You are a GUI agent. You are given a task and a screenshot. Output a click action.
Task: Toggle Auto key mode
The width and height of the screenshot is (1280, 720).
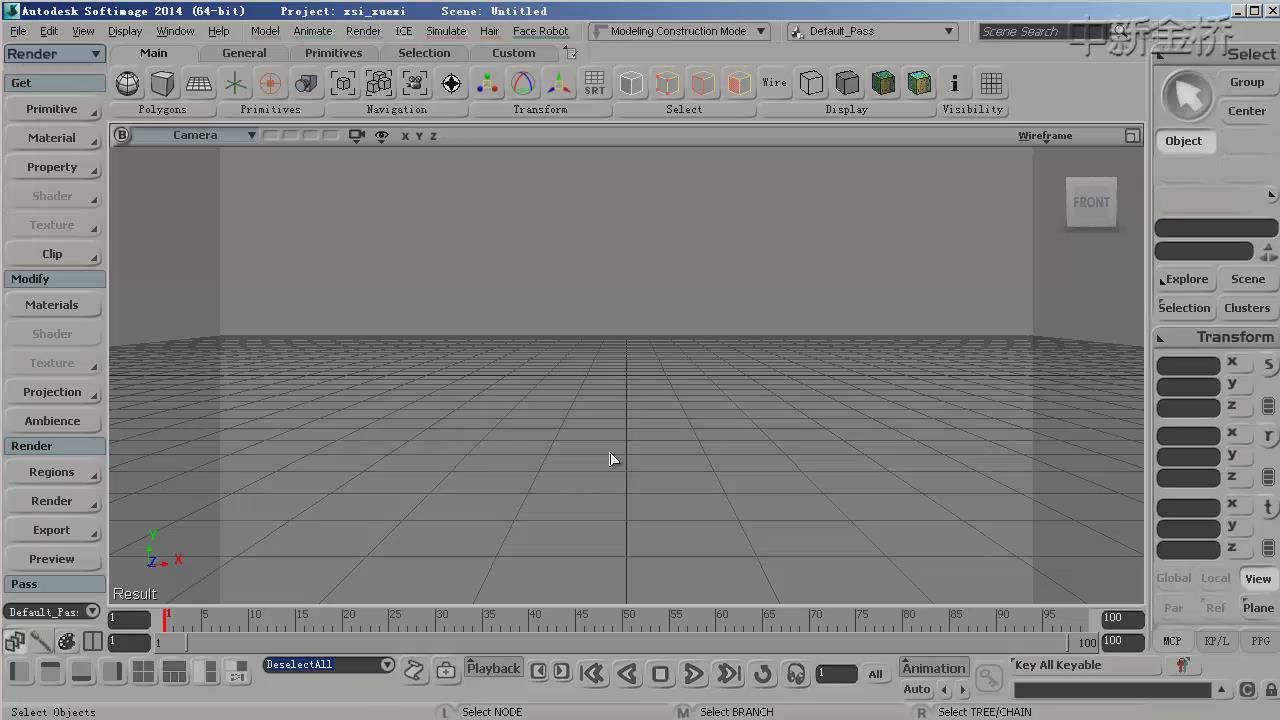tap(917, 689)
